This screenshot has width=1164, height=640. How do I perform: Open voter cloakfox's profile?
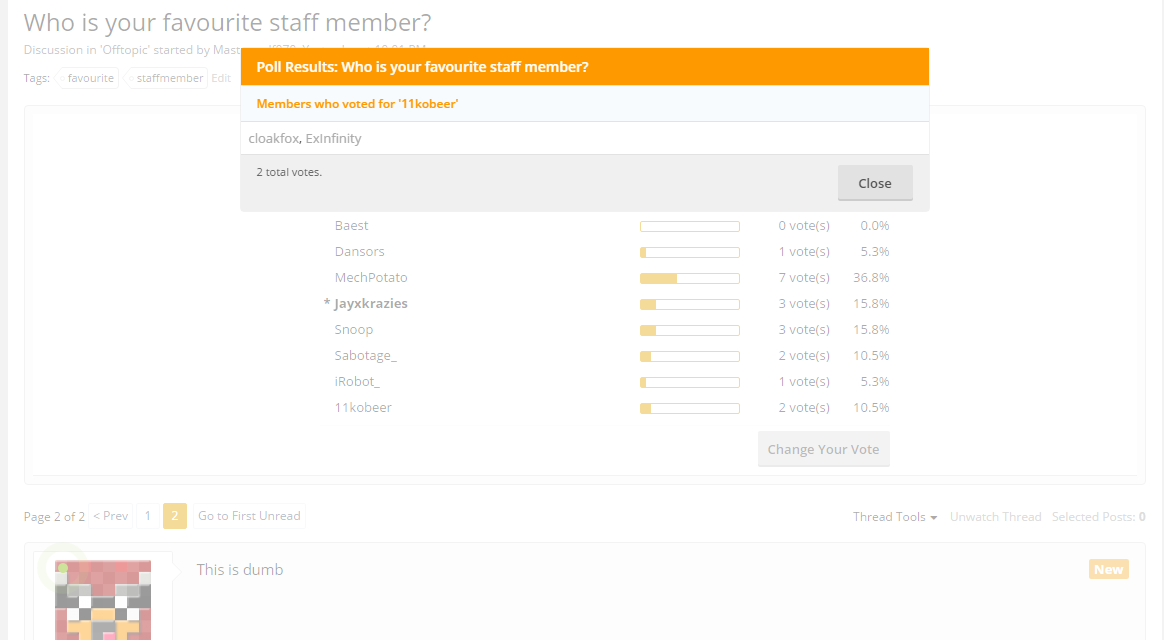coord(273,138)
